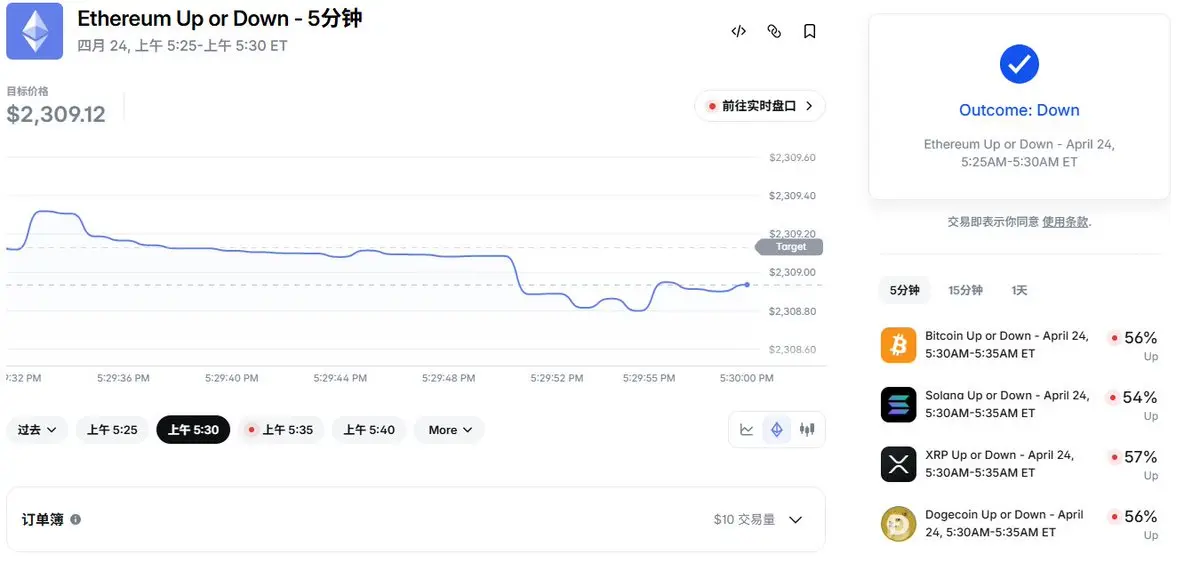Image resolution: width=1200 pixels, height=571 pixels.
Task: Open the 使用条款 terms link
Action: tap(1065, 222)
